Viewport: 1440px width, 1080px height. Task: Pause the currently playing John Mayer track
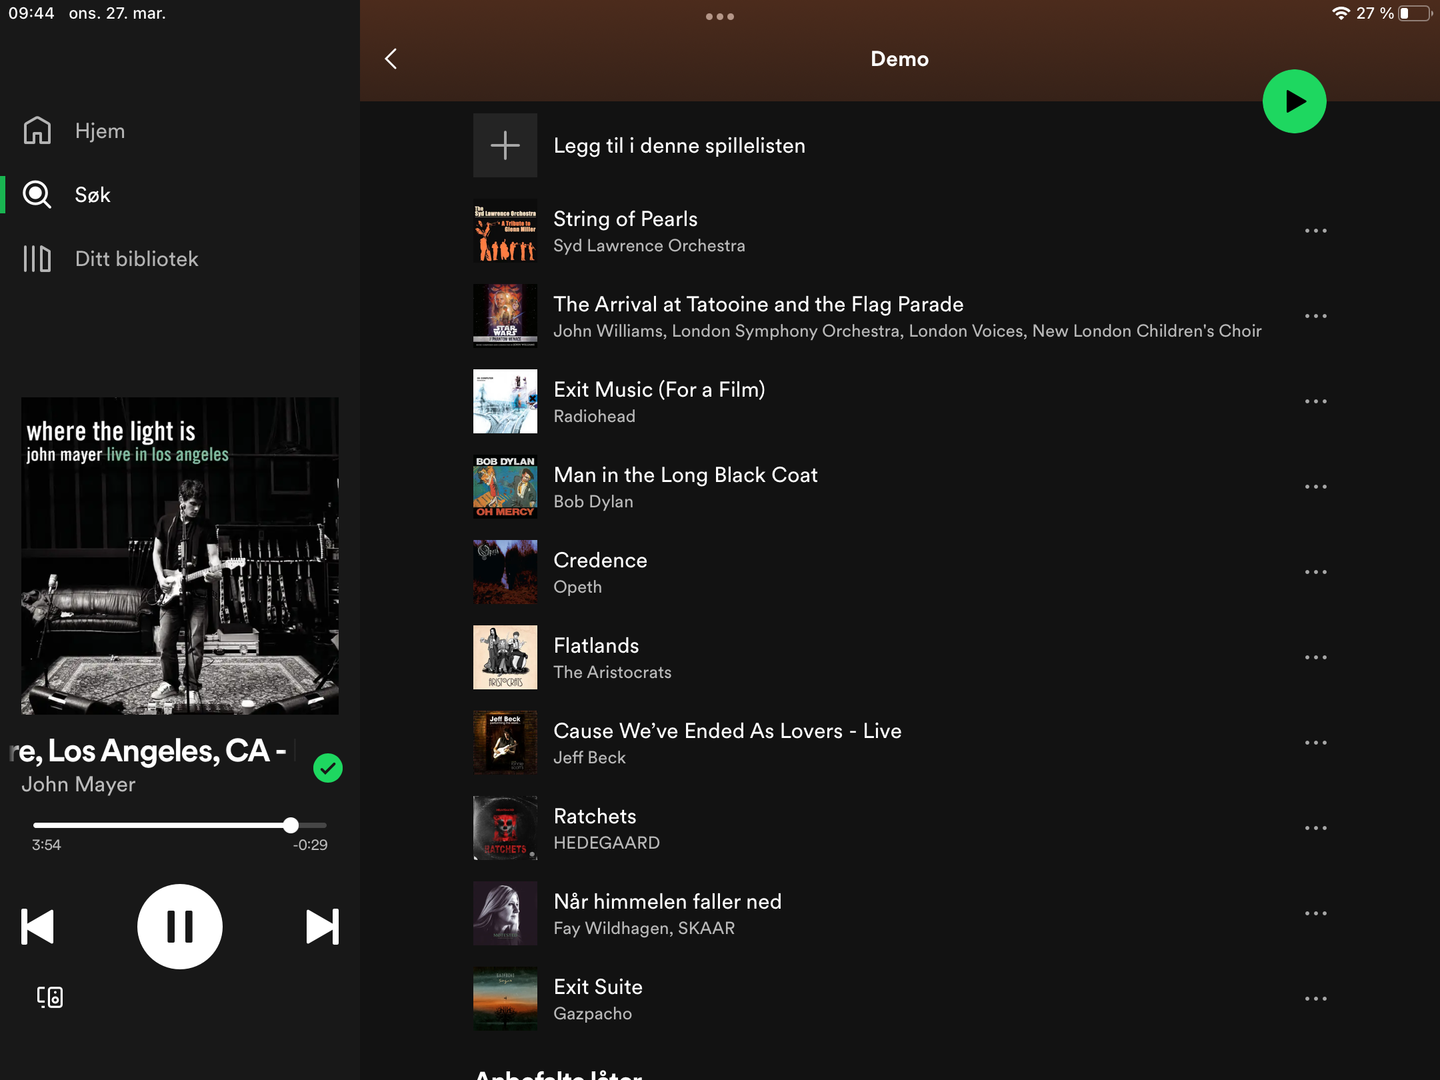coord(180,927)
